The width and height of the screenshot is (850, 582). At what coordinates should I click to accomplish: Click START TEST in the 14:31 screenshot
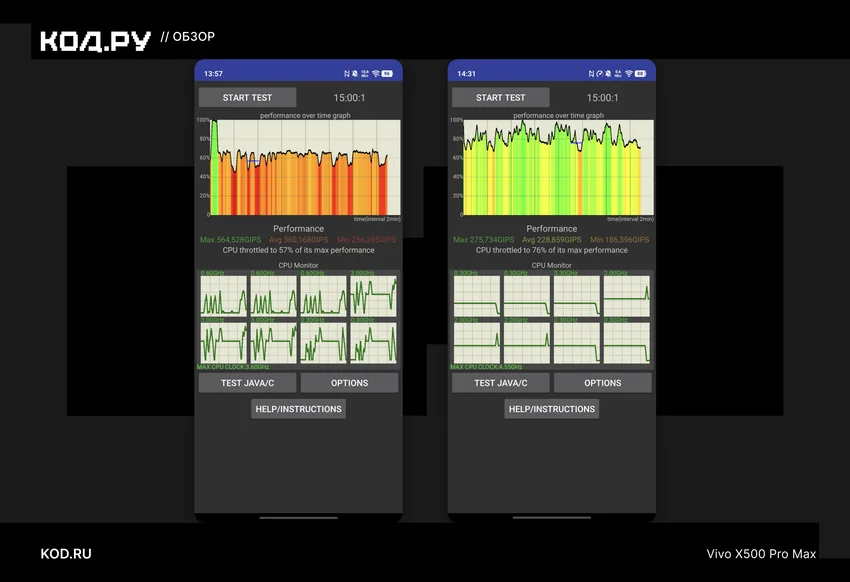[x=500, y=98]
